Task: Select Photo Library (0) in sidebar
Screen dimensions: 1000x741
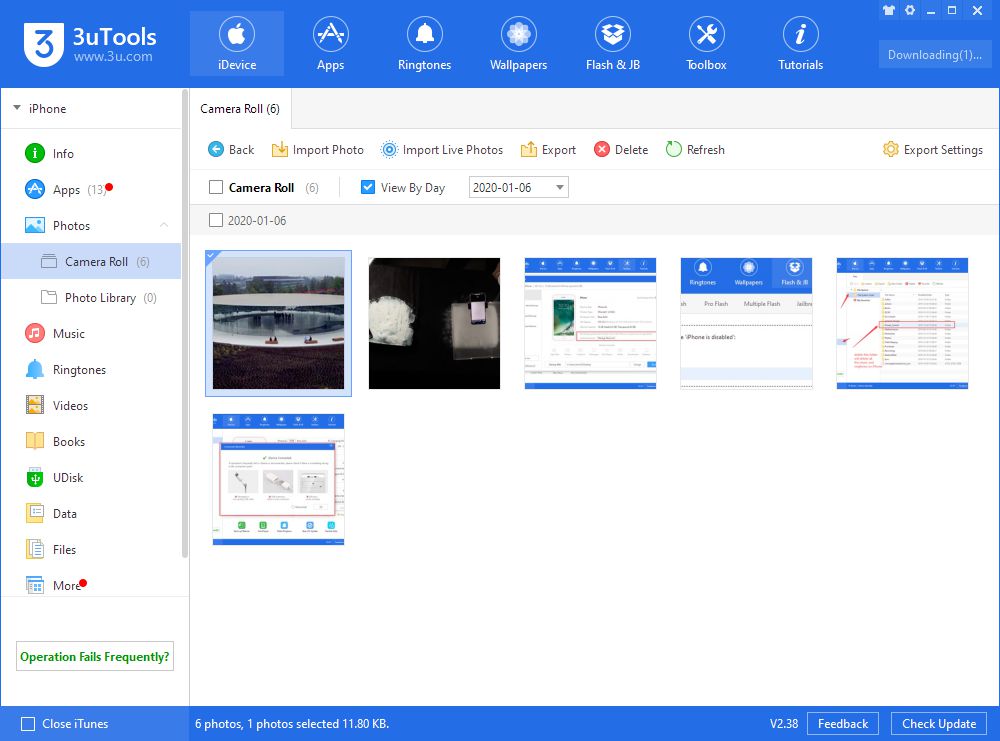Action: click(x=91, y=298)
